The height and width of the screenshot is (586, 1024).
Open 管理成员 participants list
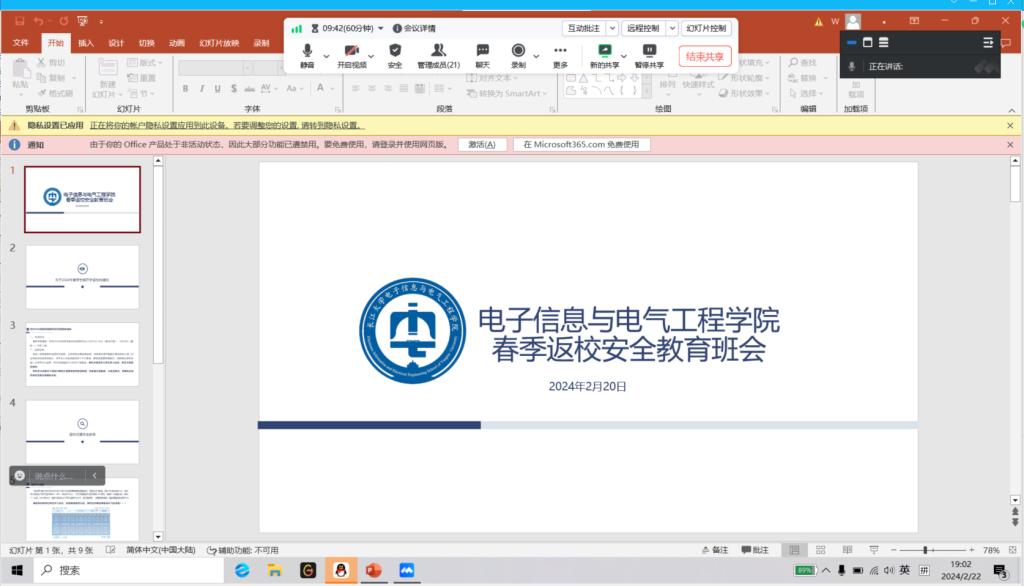tap(438, 54)
